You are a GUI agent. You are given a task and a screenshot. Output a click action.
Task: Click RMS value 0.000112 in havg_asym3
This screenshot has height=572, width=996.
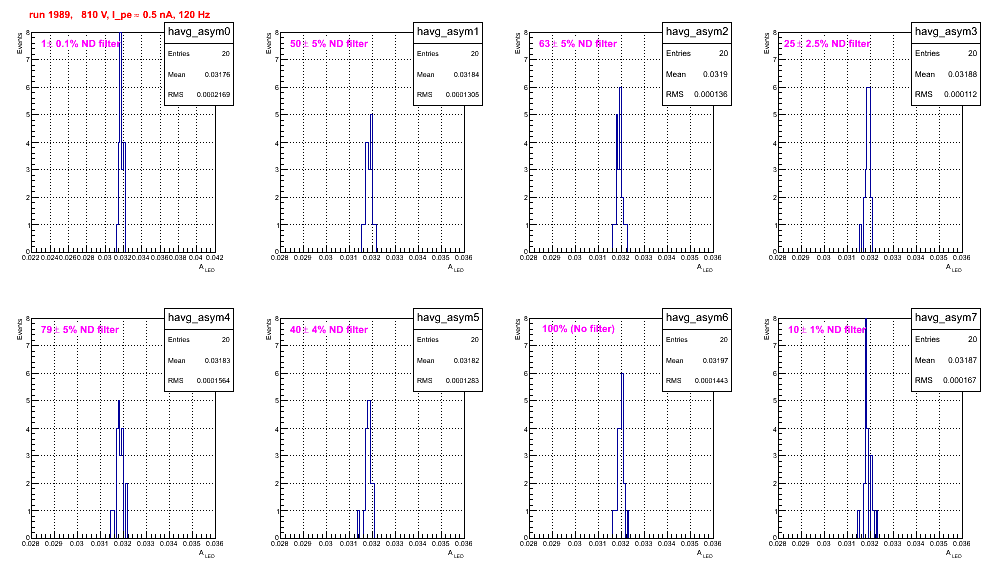click(960, 95)
